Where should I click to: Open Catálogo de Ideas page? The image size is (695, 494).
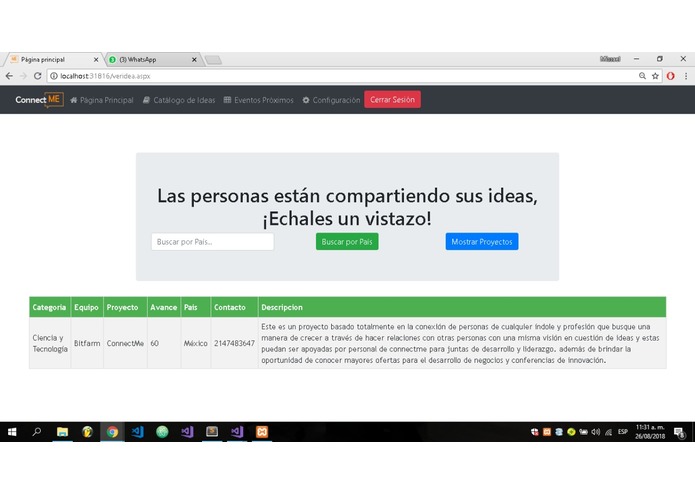pos(179,100)
